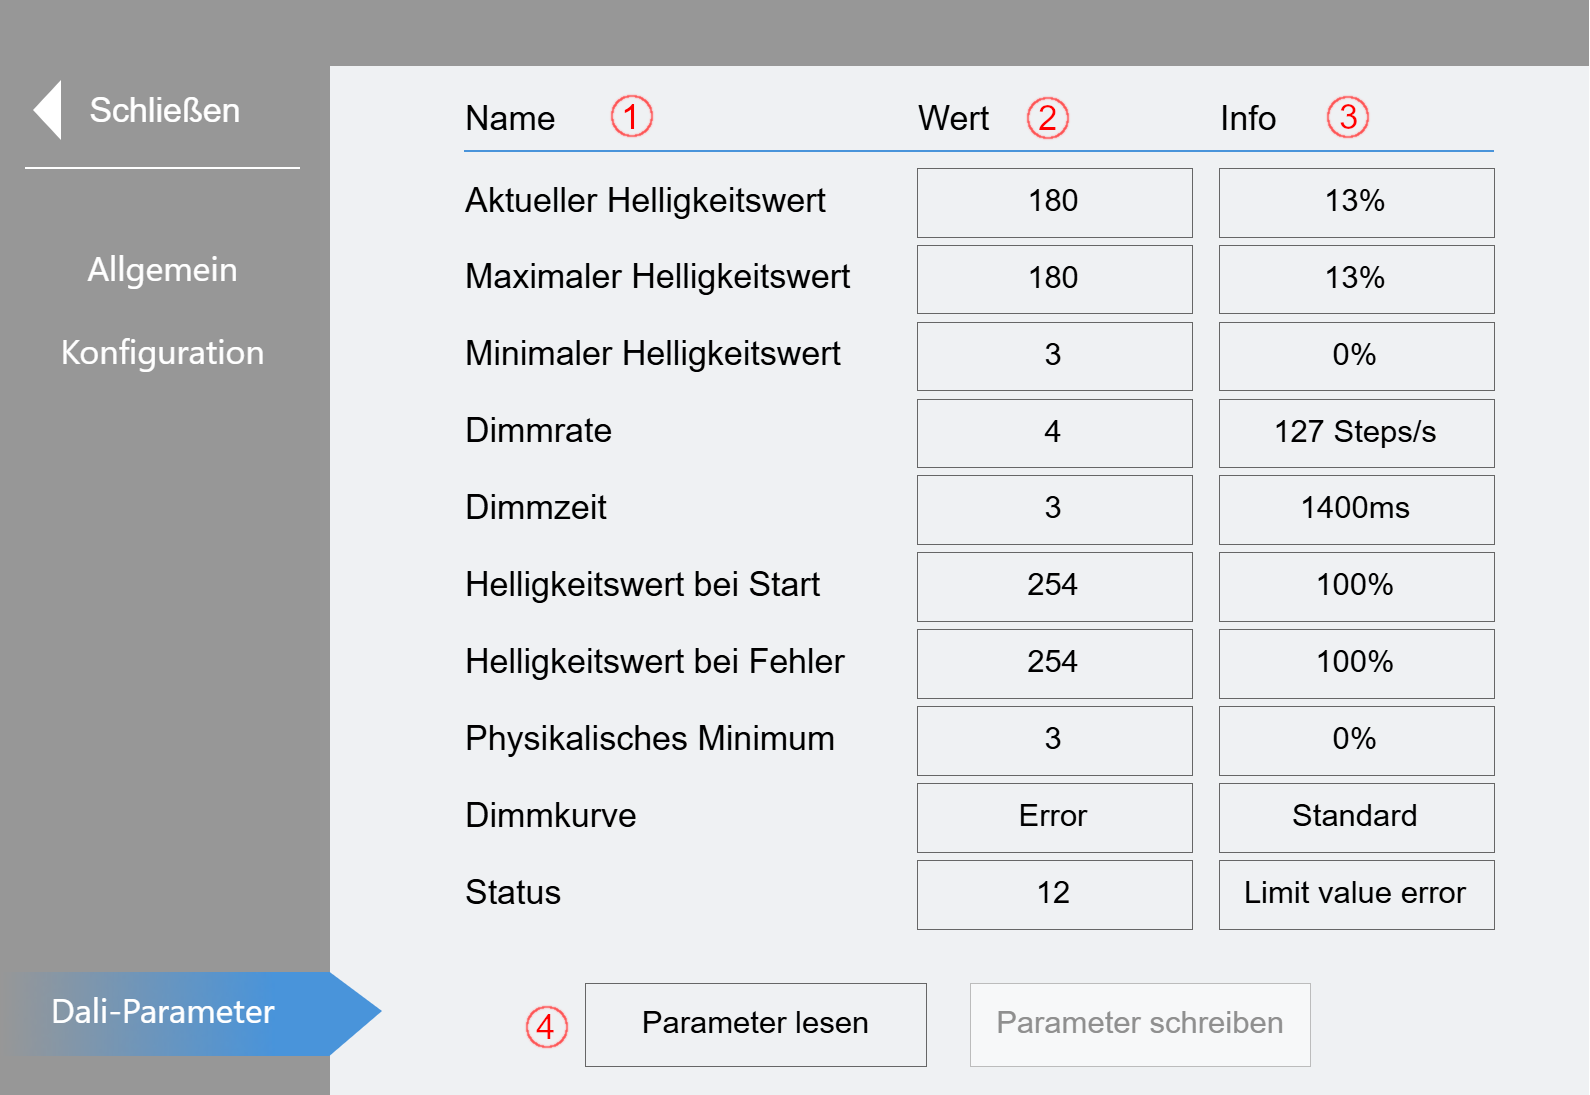Click Helligkeitswert bei Start value field

(x=1054, y=587)
